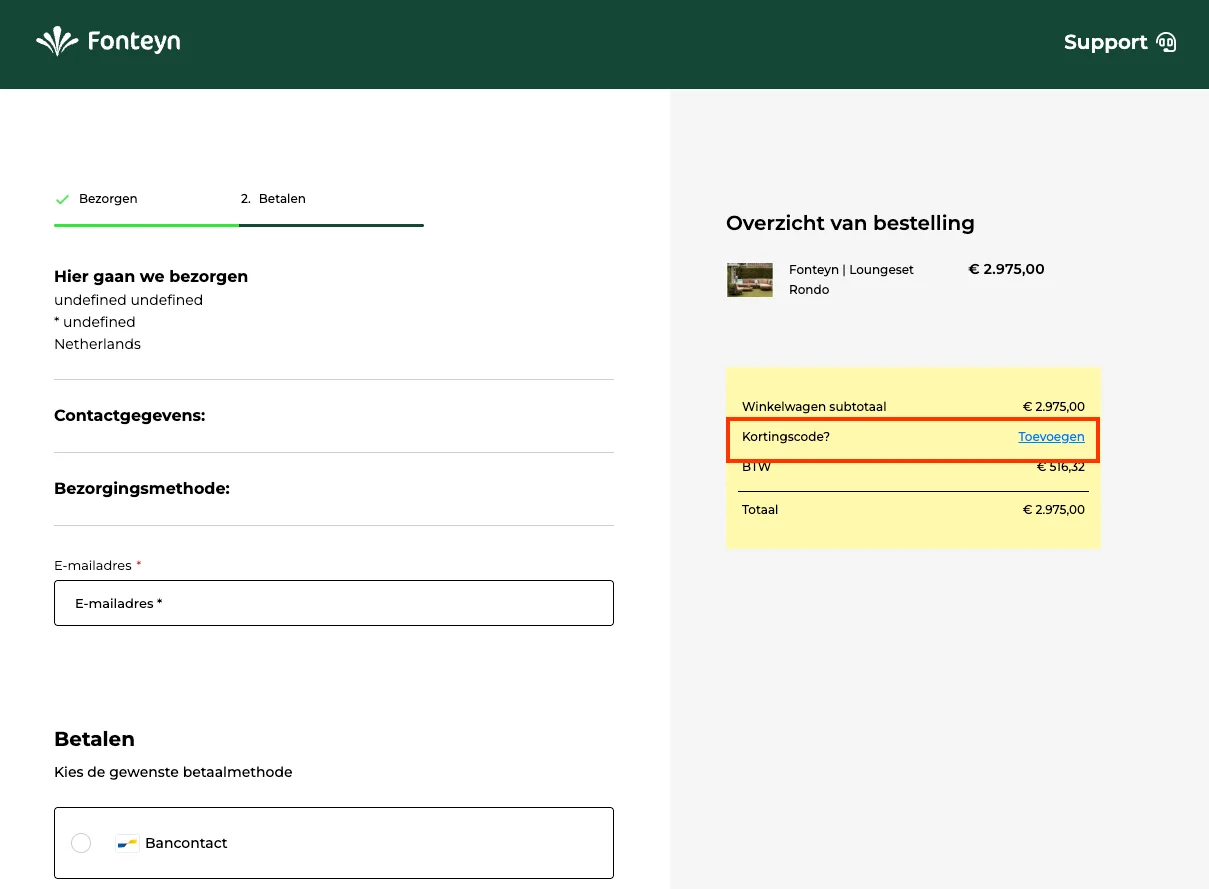Click the Bancontact payment logo icon

point(126,843)
